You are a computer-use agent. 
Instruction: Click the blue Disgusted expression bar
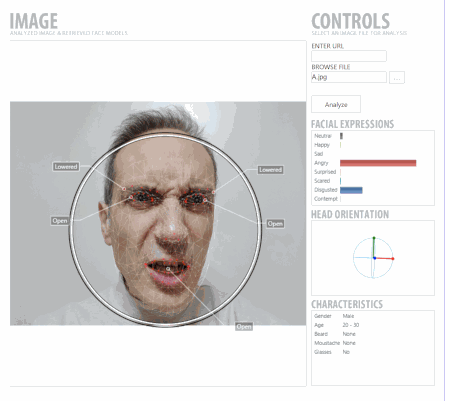(351, 190)
